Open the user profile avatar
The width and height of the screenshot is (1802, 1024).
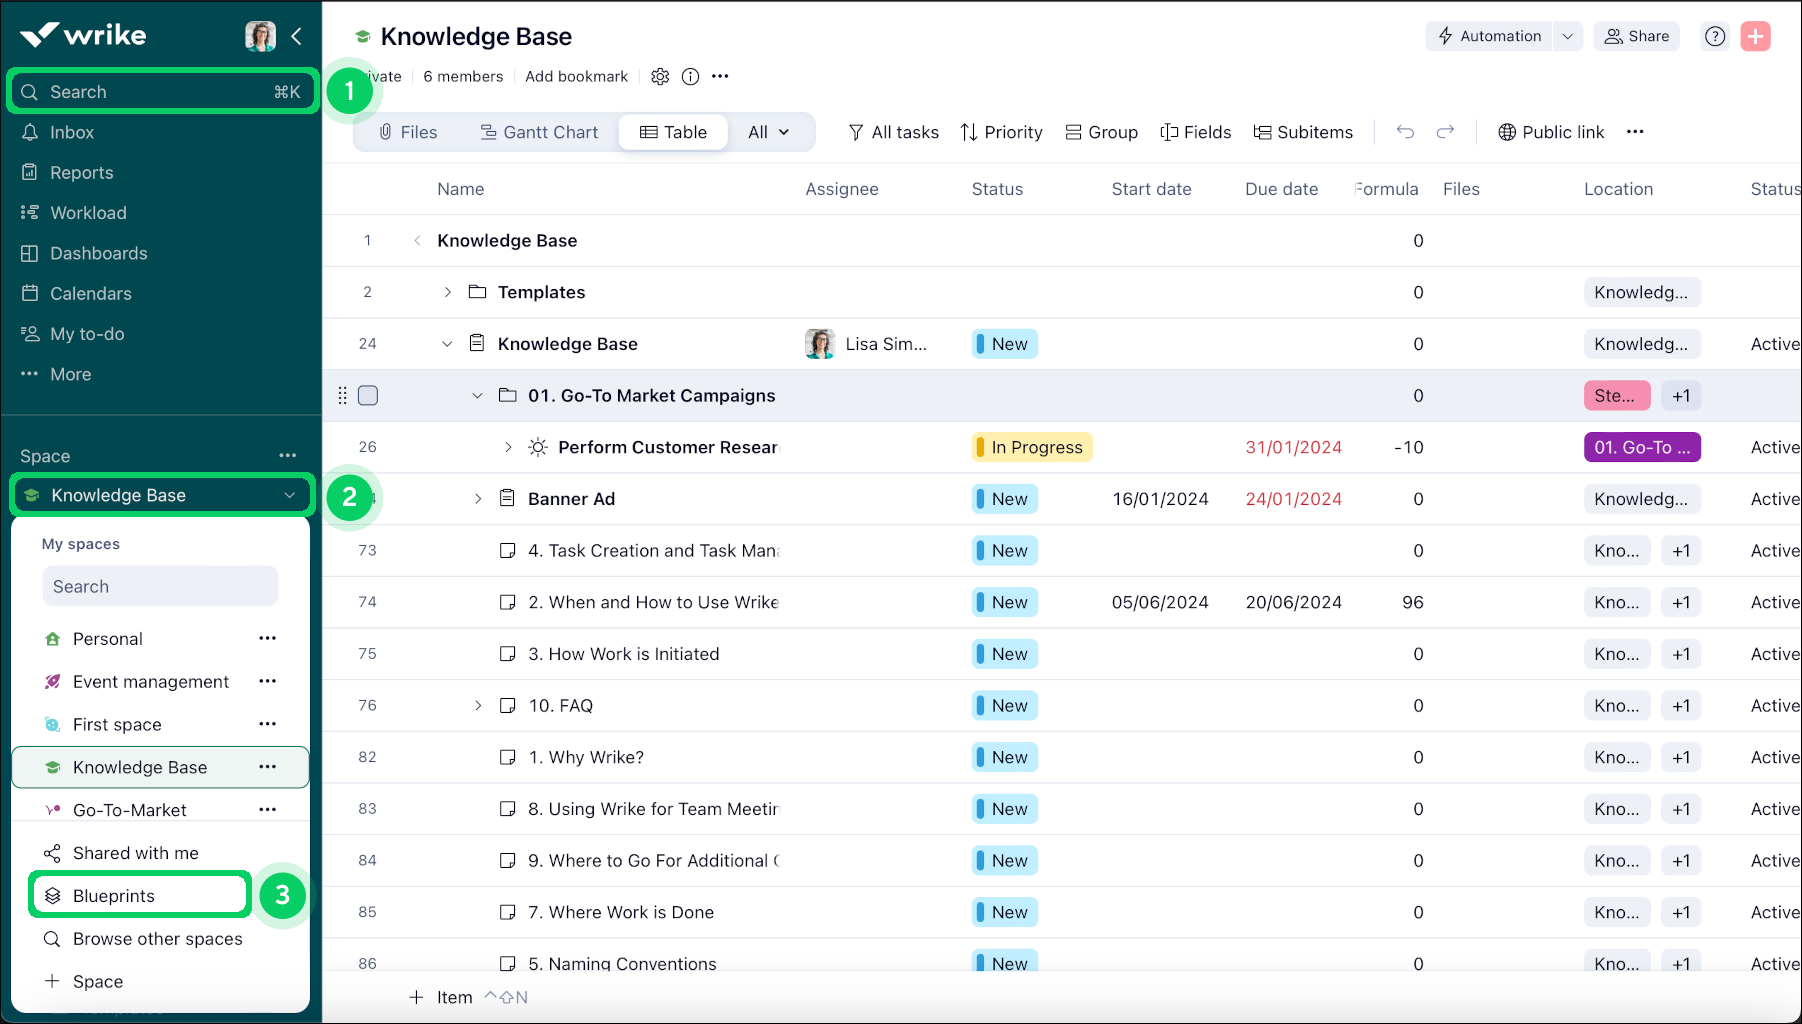260,37
